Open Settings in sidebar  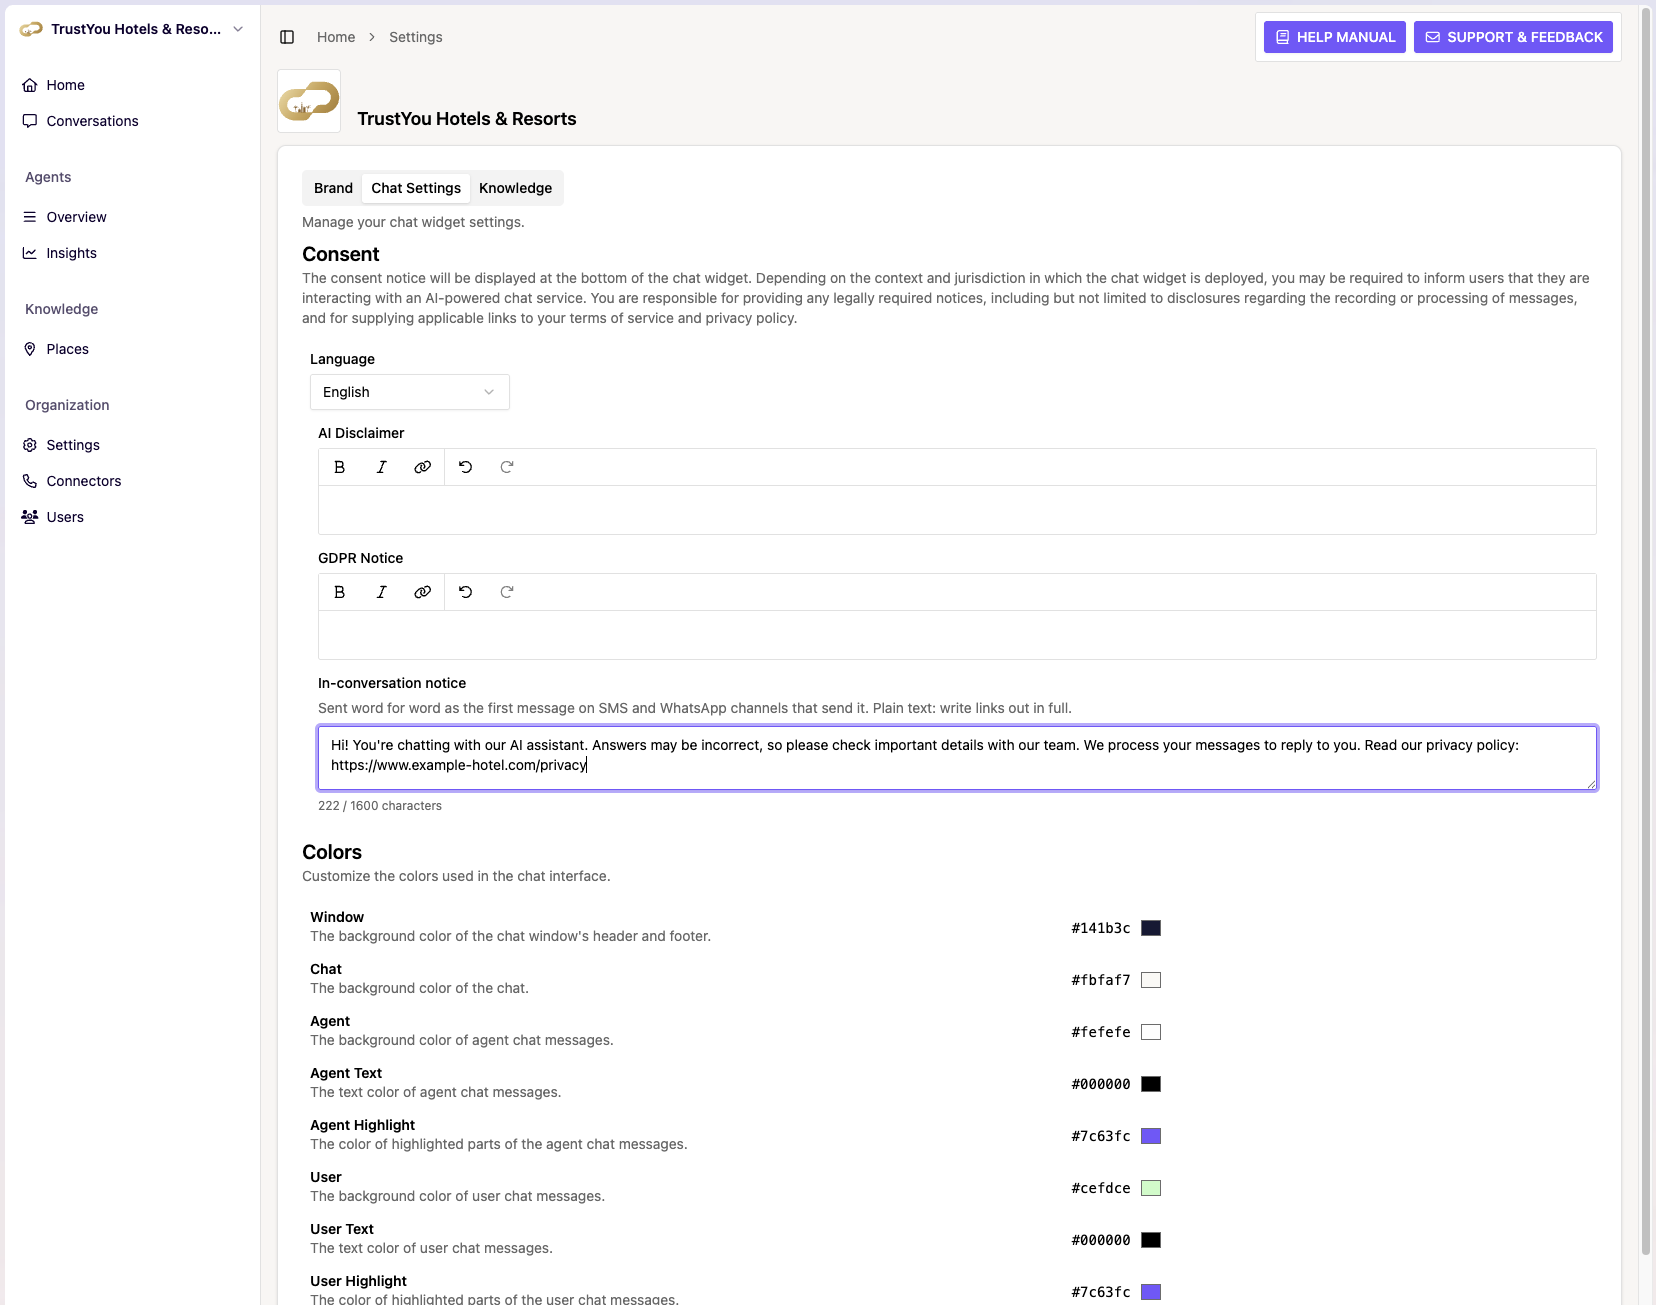[x=130, y=445]
